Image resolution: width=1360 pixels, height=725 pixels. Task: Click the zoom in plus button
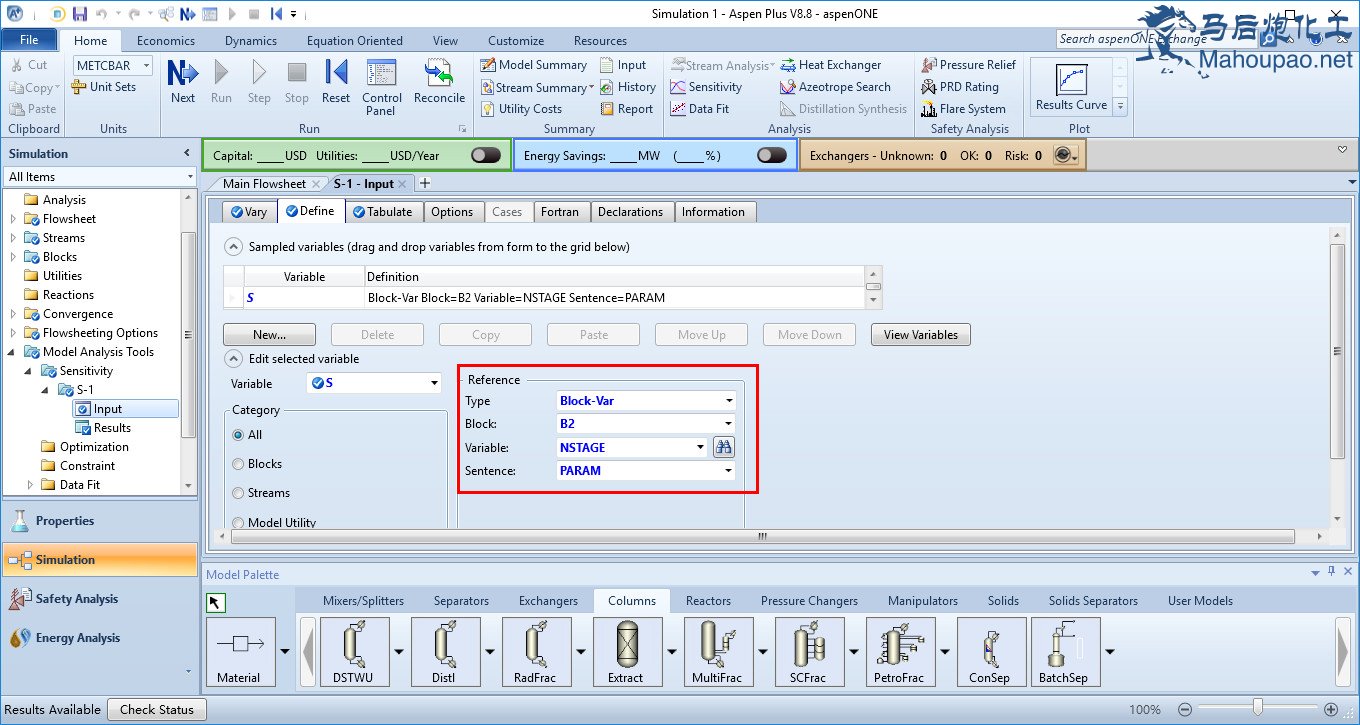[1331, 709]
